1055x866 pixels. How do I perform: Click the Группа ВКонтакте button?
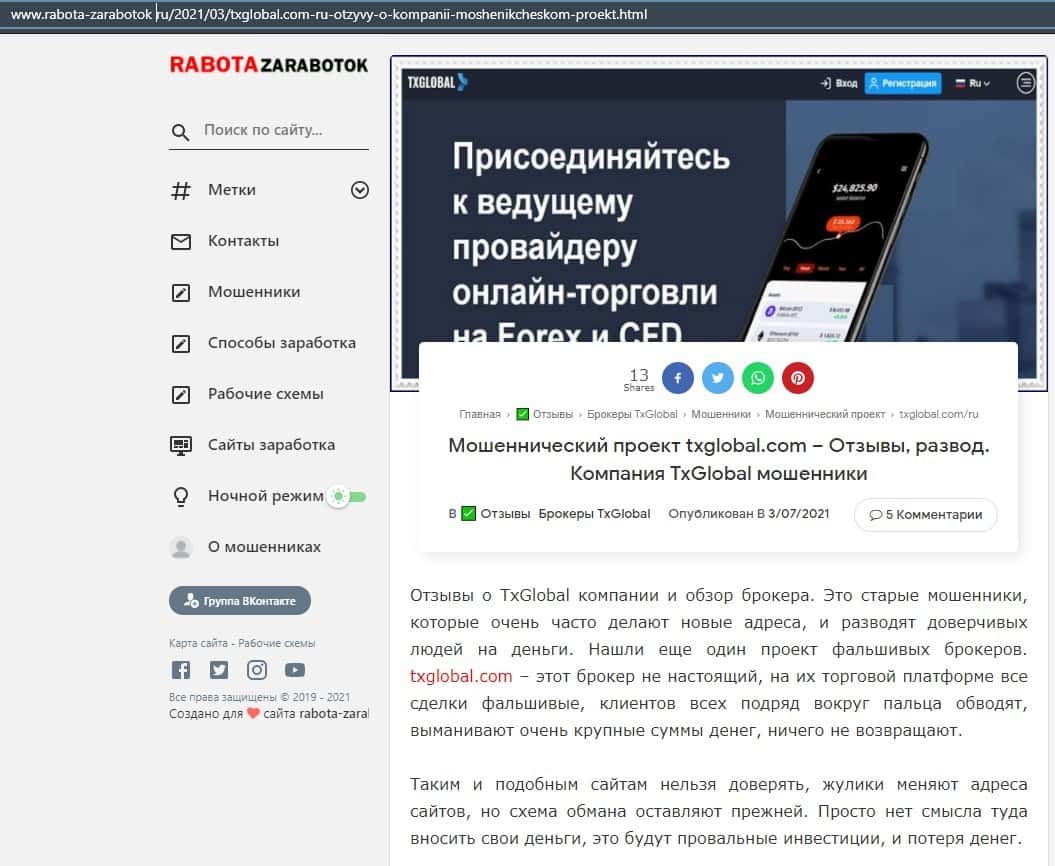click(240, 600)
